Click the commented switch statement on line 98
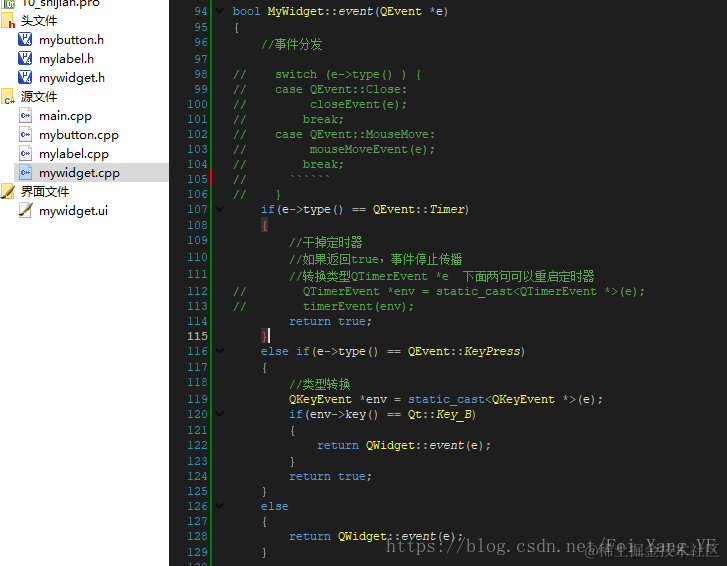The height and width of the screenshot is (566, 727). (348, 75)
